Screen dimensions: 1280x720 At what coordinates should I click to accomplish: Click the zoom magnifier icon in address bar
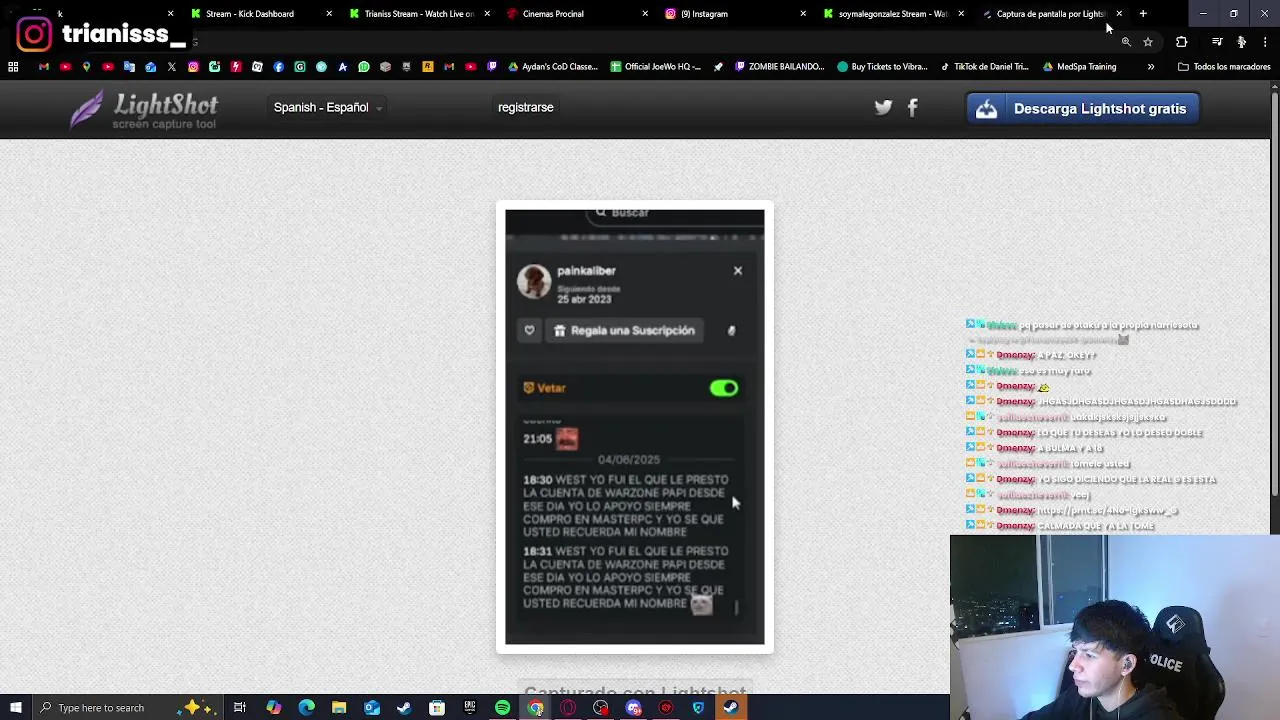(1126, 42)
